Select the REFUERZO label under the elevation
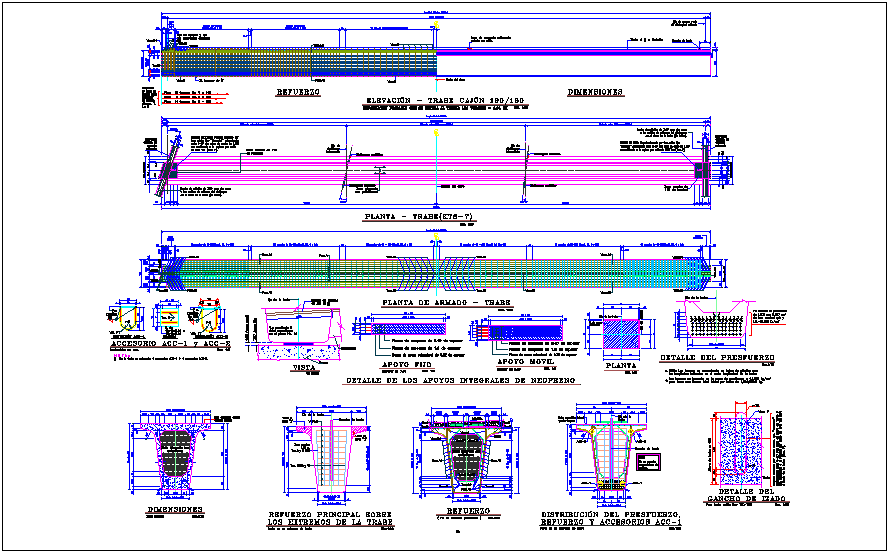The width and height of the screenshot is (891, 553). click(298, 92)
